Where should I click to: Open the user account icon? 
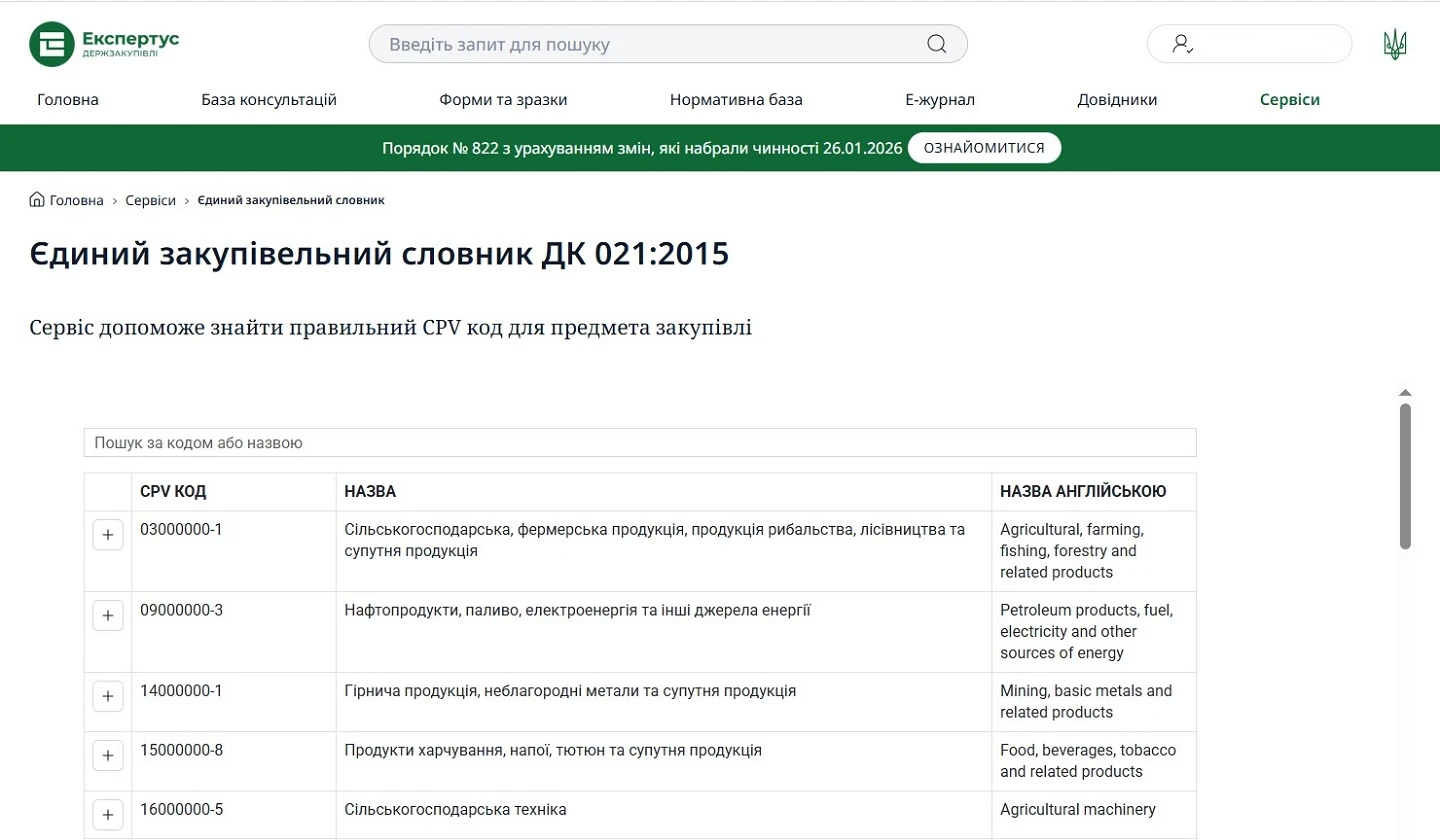(x=1182, y=43)
